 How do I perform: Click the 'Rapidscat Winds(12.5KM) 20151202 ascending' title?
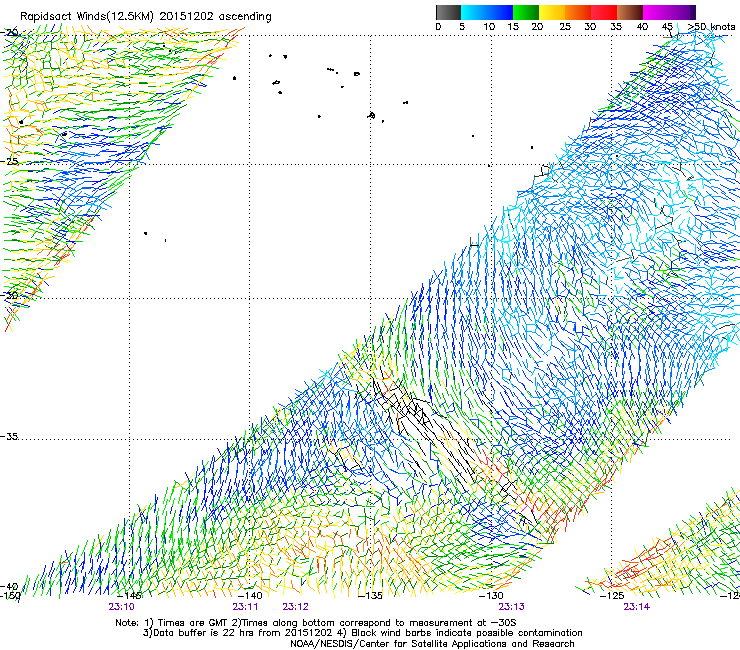146,17
